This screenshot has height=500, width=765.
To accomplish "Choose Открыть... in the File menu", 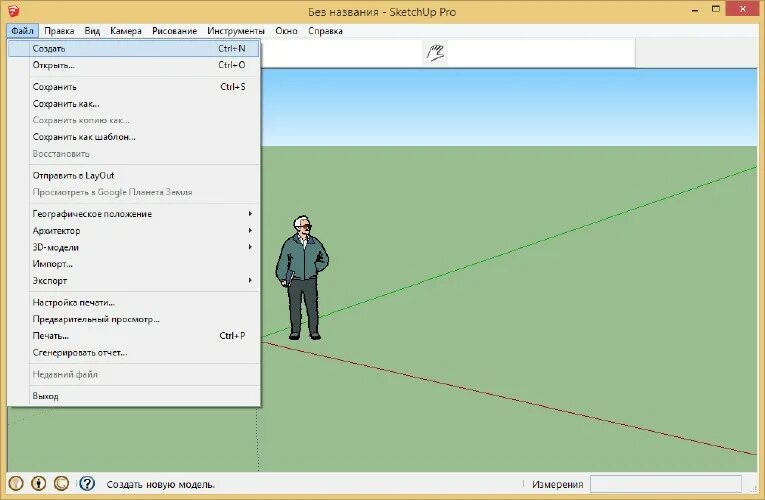I will click(134, 65).
